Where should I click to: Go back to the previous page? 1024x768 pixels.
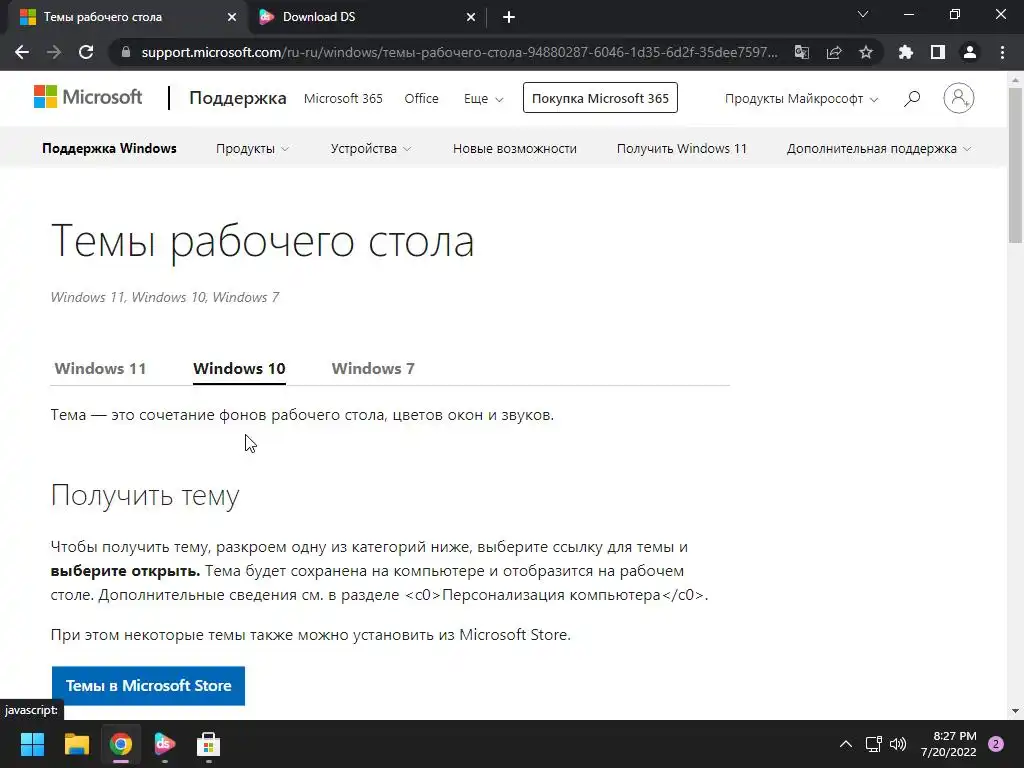point(22,52)
